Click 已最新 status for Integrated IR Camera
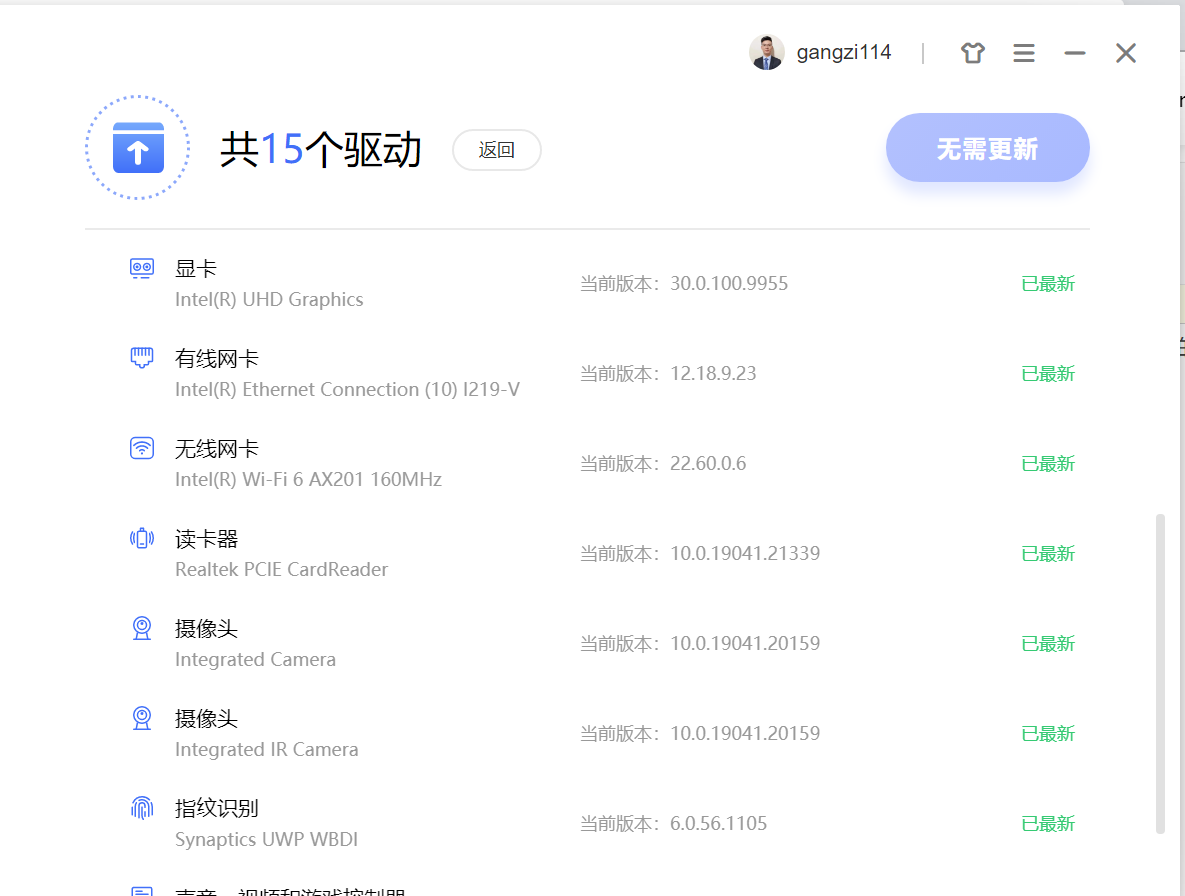The image size is (1185, 896). pyautogui.click(x=1048, y=734)
